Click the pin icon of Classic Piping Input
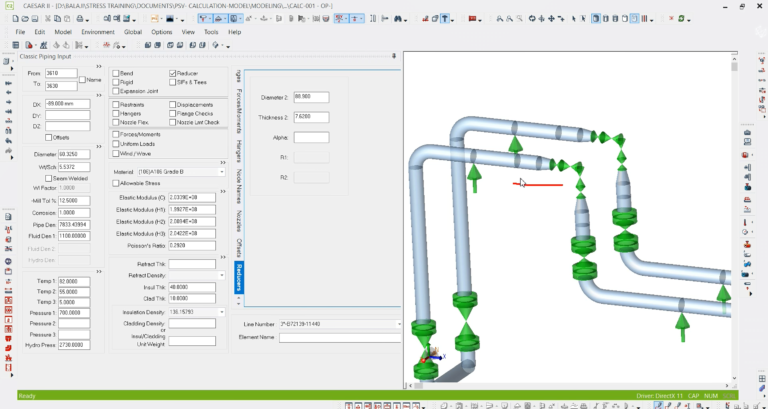This screenshot has width=768, height=409. [x=394, y=56]
